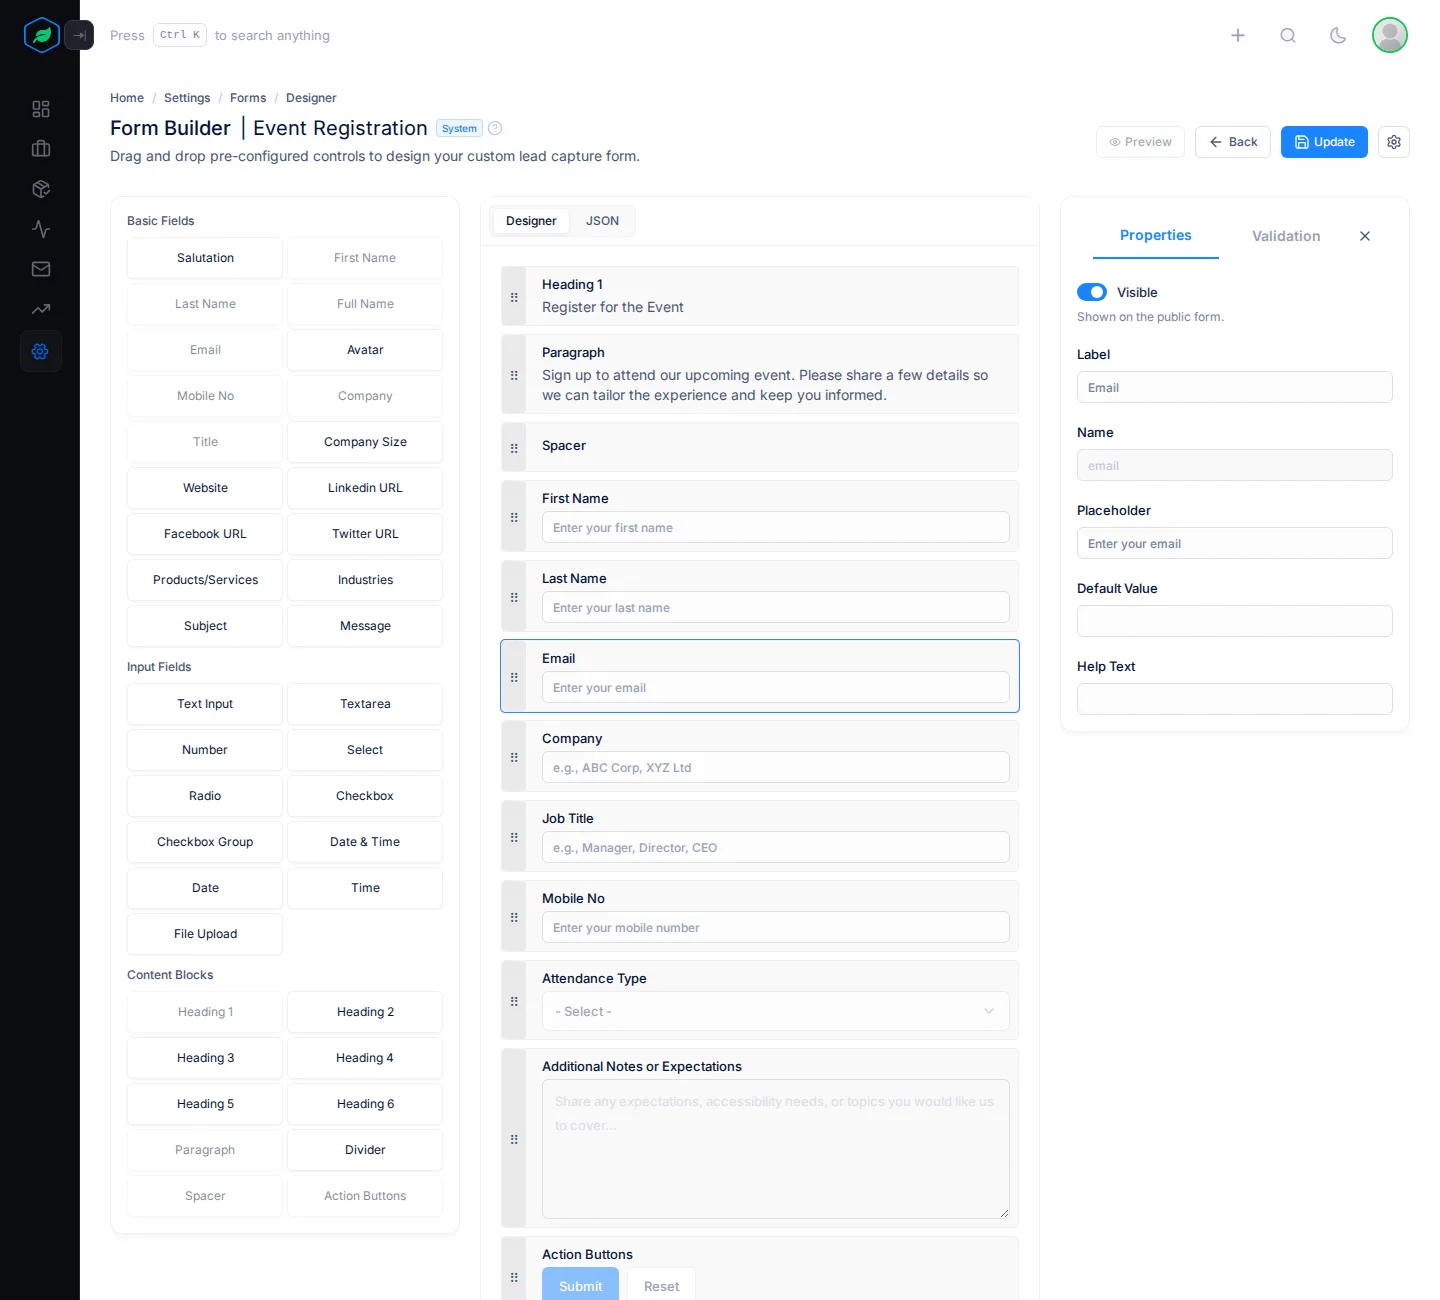The image size is (1440, 1300).
Task: Grab the drag handle of Email field
Action: click(x=514, y=677)
